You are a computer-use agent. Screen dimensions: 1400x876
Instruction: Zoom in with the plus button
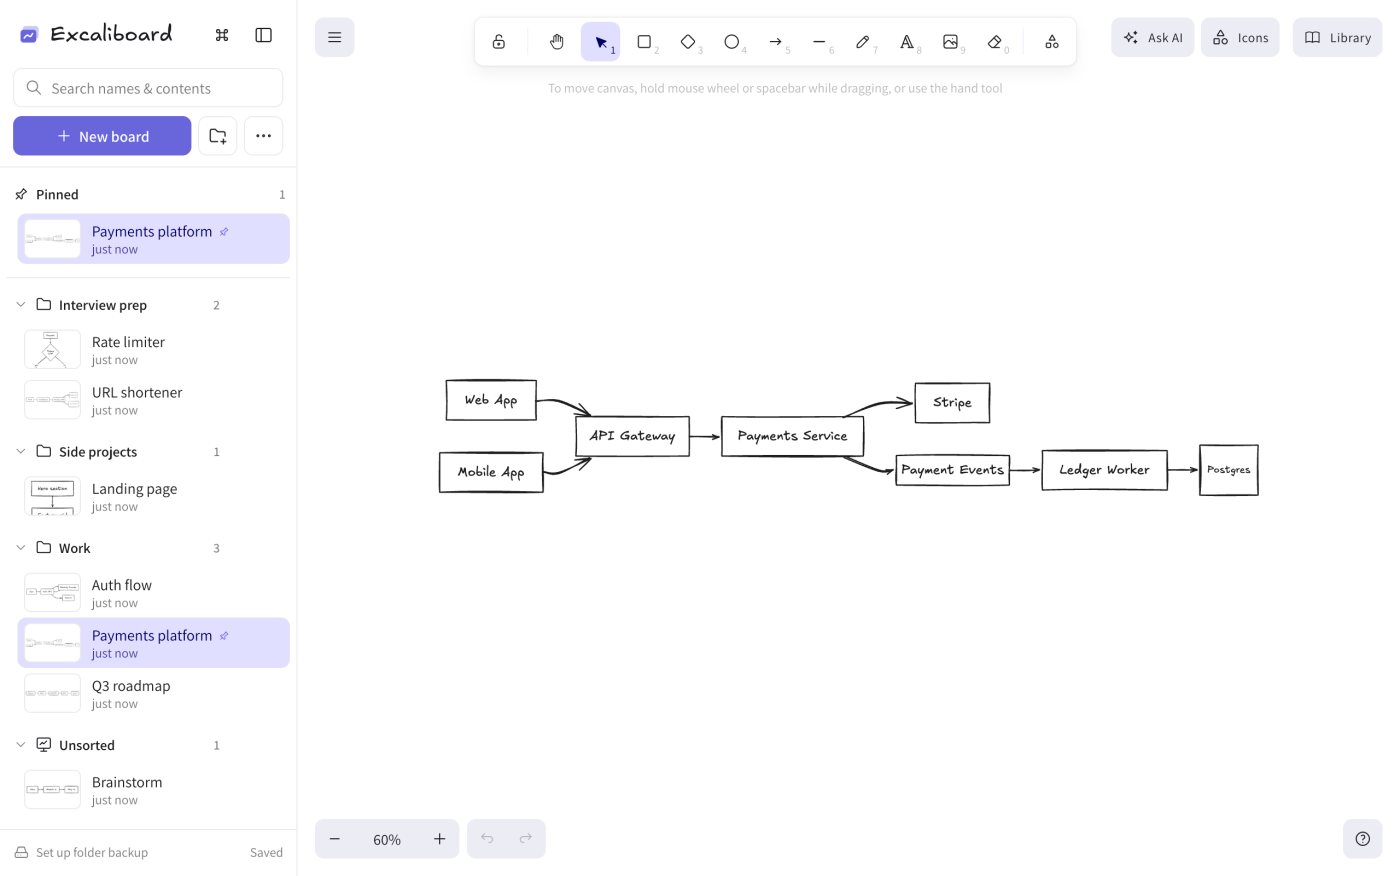pyautogui.click(x=440, y=839)
